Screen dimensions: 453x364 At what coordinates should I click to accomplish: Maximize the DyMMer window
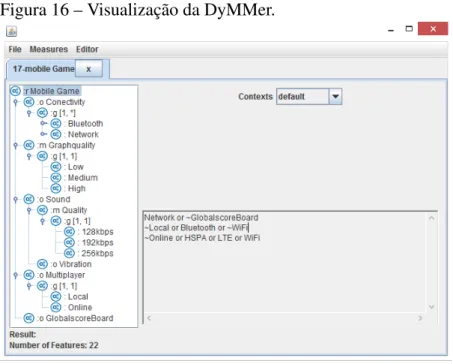click(409, 29)
